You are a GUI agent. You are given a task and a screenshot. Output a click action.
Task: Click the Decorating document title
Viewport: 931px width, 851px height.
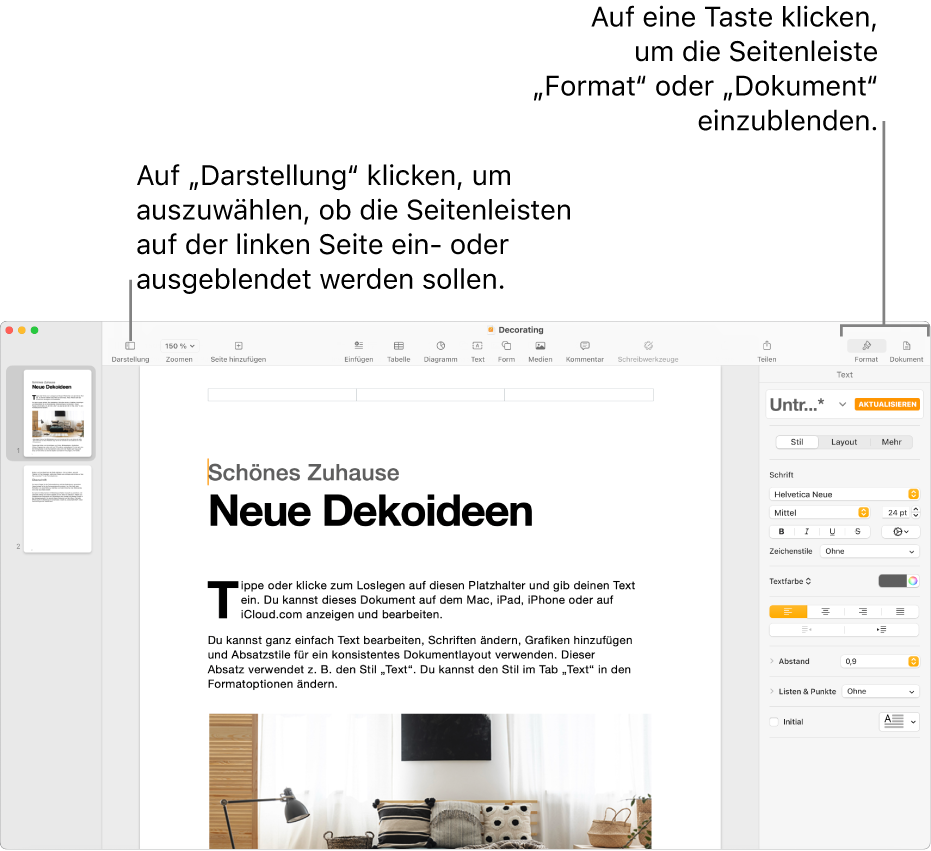520,330
